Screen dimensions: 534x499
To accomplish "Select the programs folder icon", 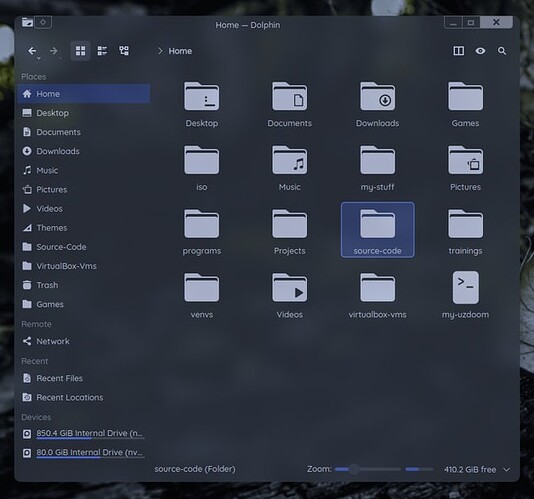I will (x=202, y=224).
